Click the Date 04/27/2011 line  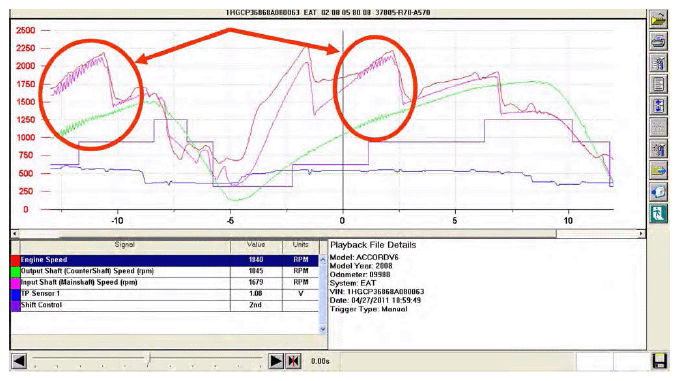(x=375, y=300)
